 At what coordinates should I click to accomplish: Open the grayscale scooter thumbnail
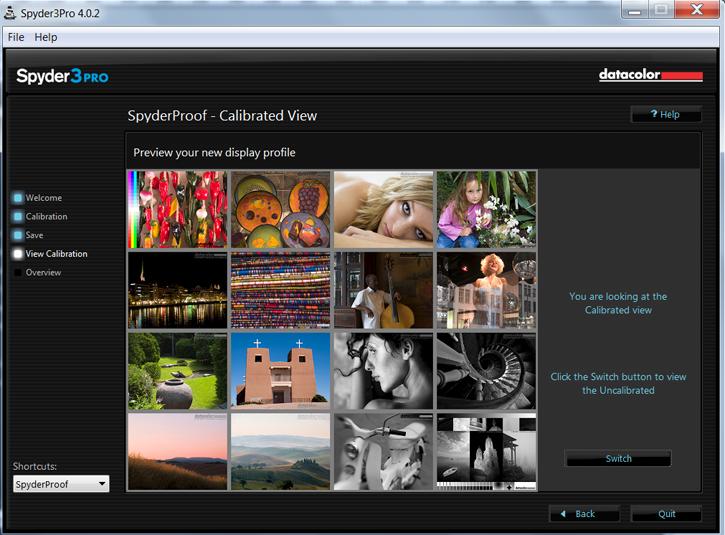pos(384,452)
